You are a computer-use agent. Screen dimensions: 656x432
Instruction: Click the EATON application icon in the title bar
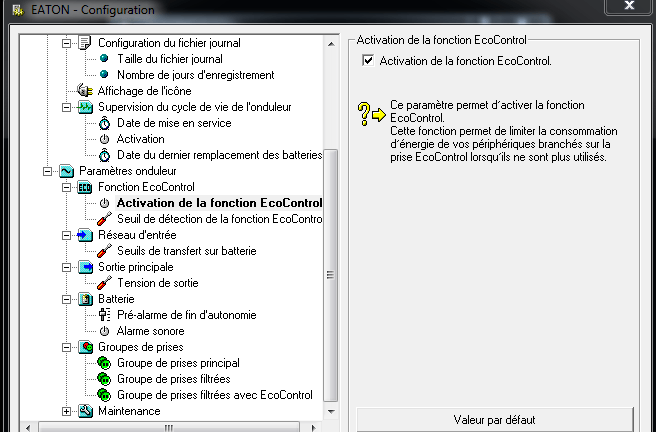click(18, 10)
